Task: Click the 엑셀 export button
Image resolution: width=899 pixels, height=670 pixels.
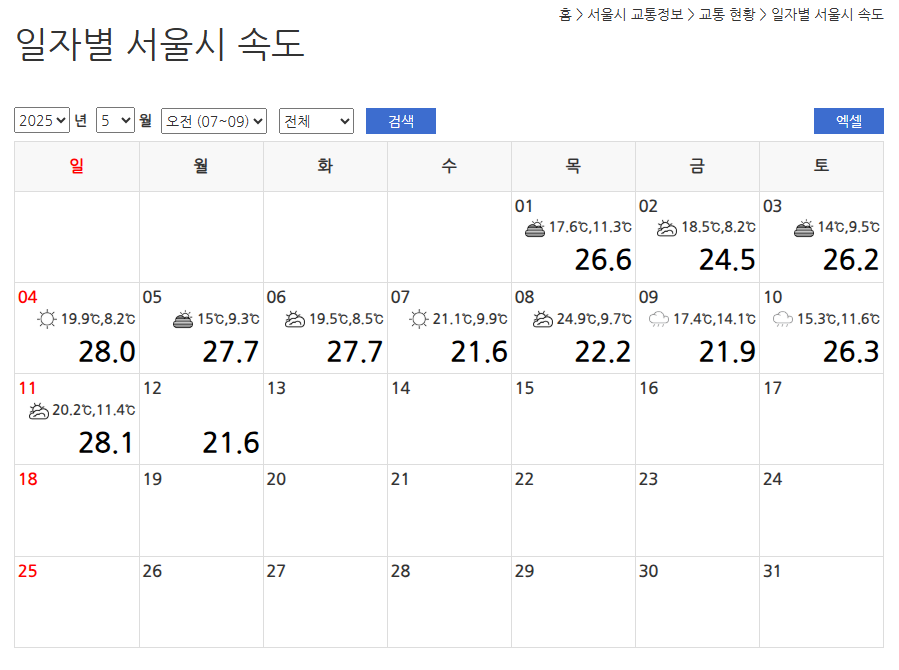Action: click(849, 121)
